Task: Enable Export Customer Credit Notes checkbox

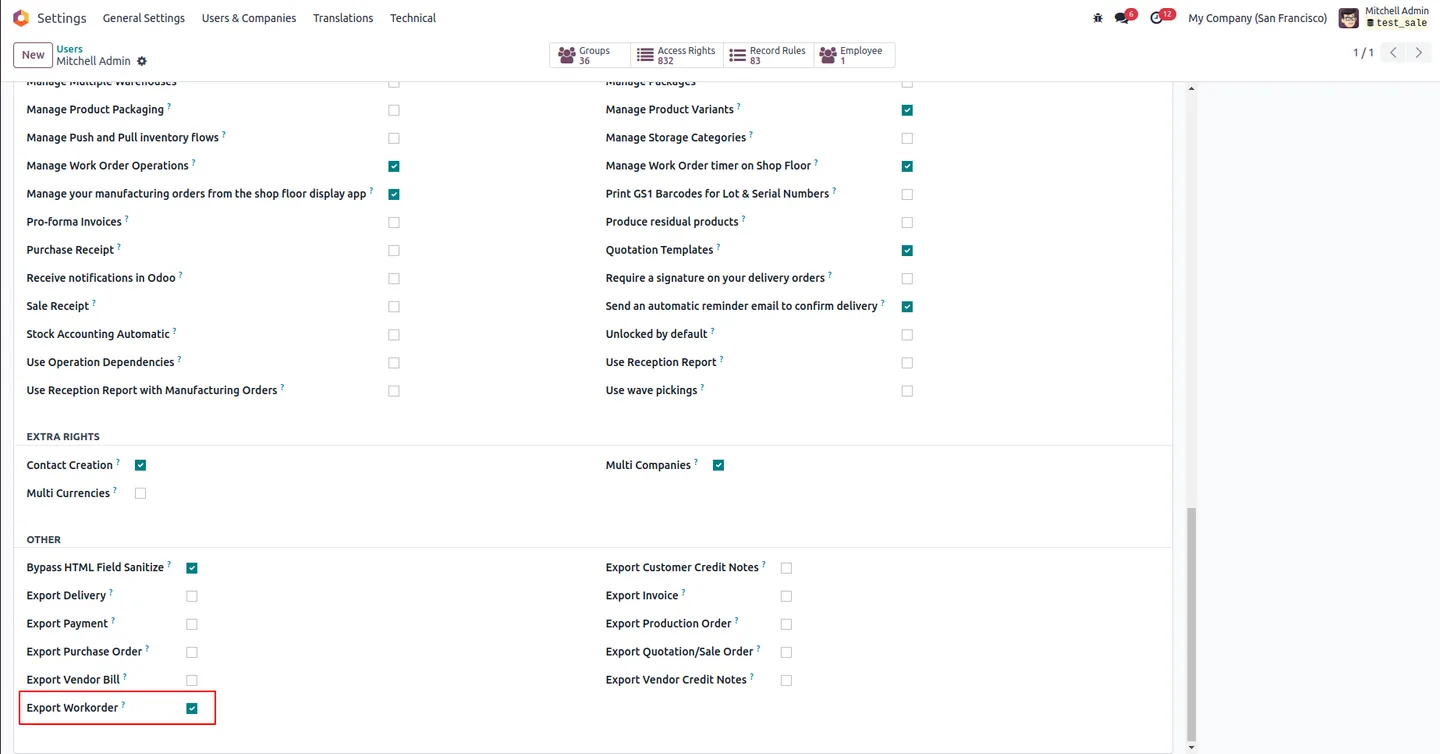Action: coord(786,568)
